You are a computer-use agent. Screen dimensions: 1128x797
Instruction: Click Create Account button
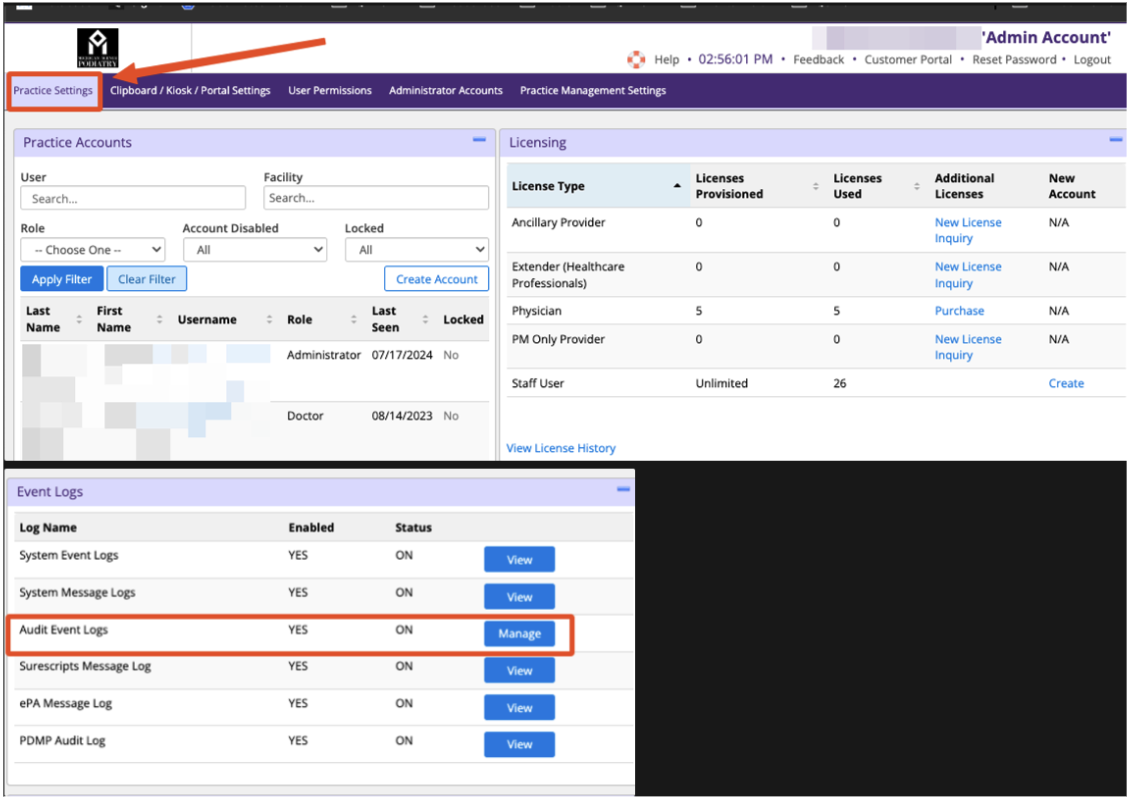tap(437, 279)
